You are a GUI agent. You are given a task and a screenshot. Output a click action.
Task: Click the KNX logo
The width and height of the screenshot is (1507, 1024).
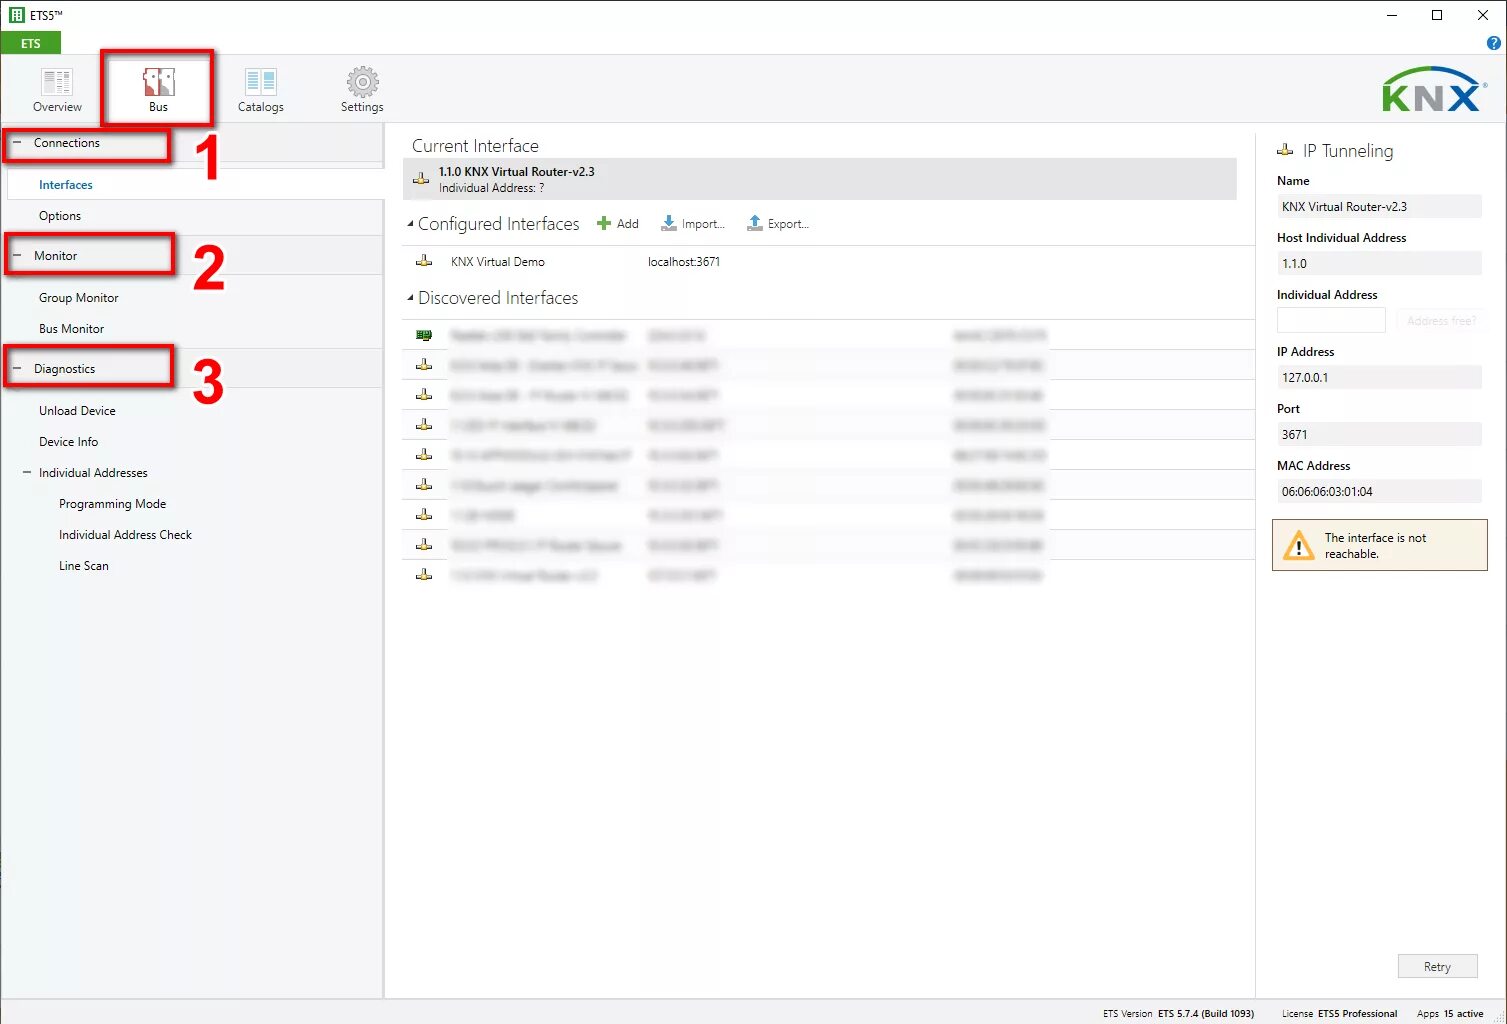1434,90
